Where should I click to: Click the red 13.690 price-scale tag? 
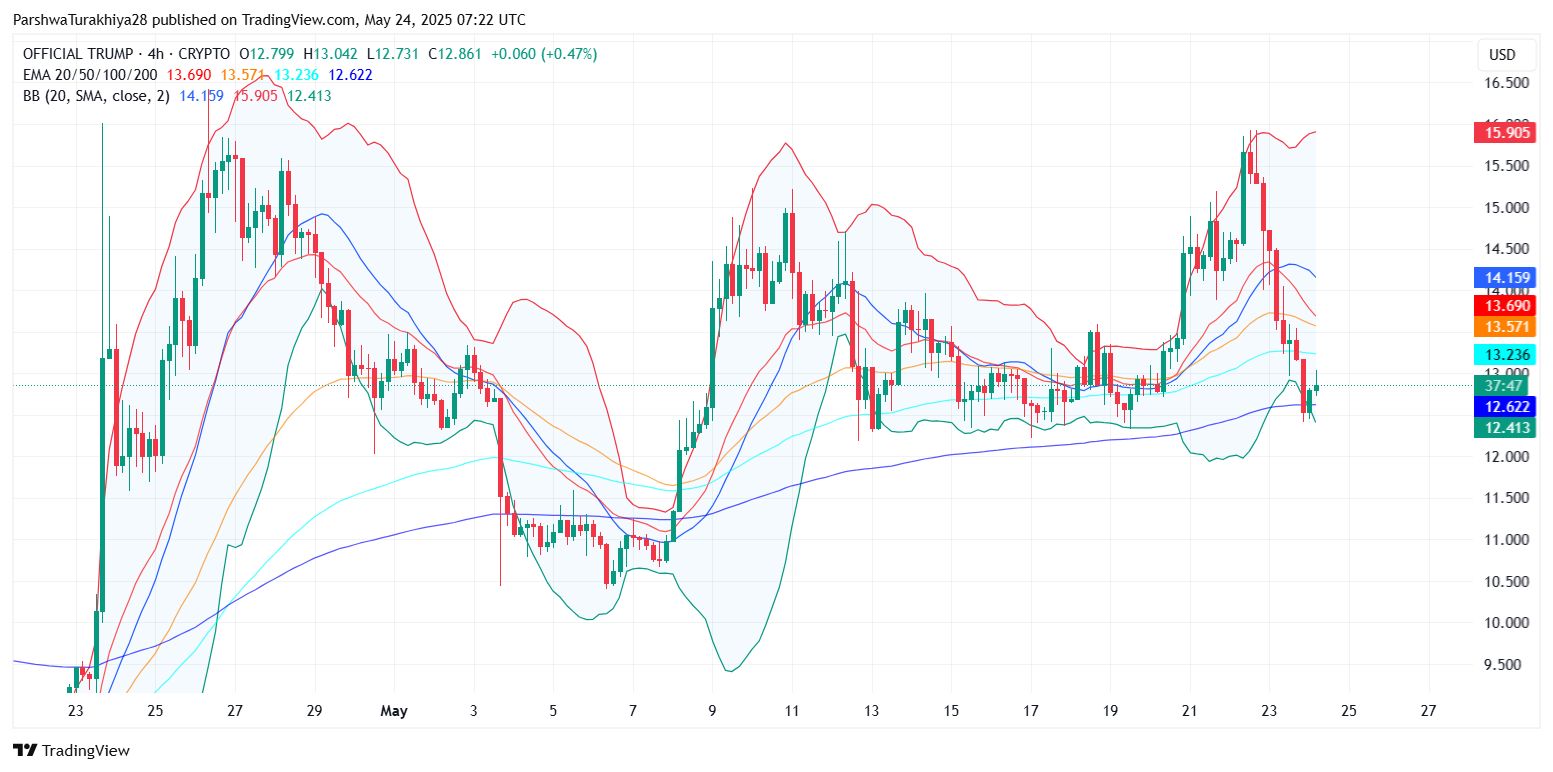click(1504, 305)
